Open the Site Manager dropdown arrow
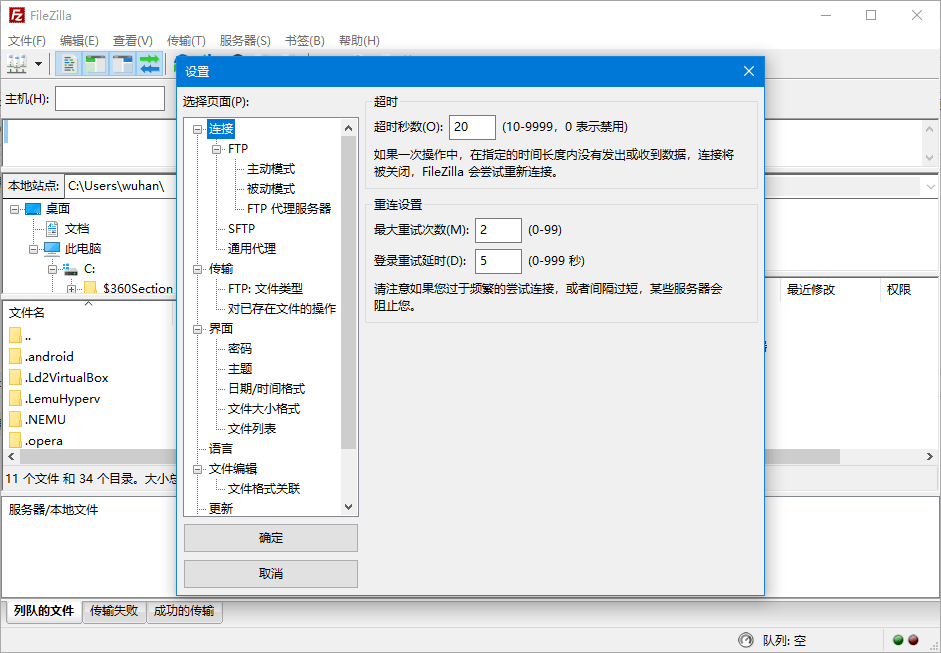Screen dimensions: 941x653 click(39, 63)
